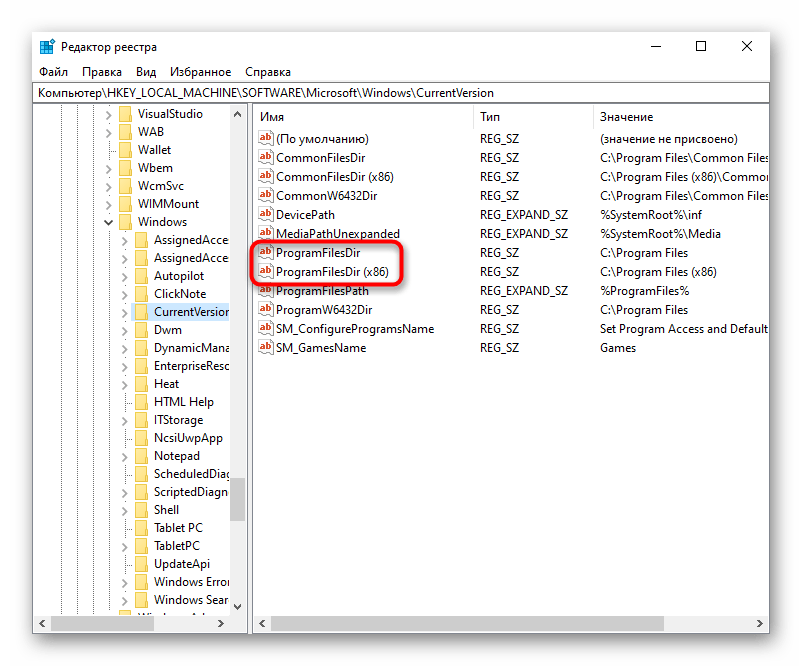
Task: Click the ab icon next to ProgramFilesDir
Action: (x=266, y=253)
